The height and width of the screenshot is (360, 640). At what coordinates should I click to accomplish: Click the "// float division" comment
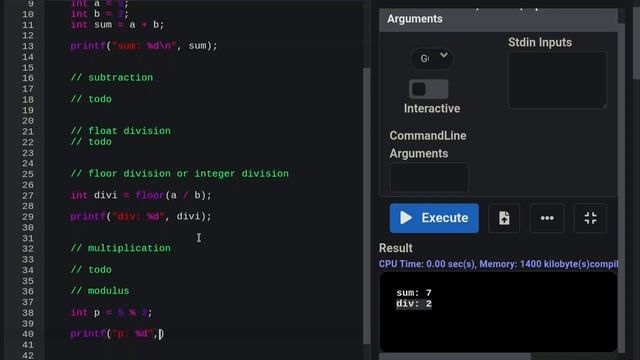pyautogui.click(x=120, y=131)
